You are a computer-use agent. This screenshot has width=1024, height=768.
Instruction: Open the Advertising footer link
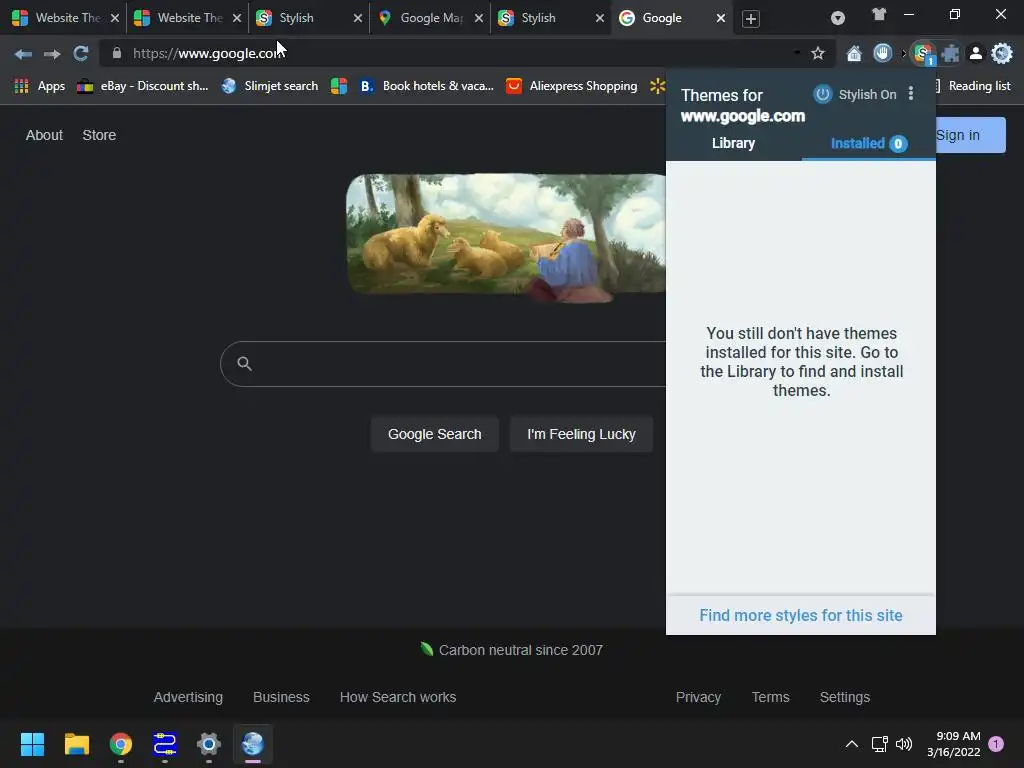pyautogui.click(x=188, y=697)
